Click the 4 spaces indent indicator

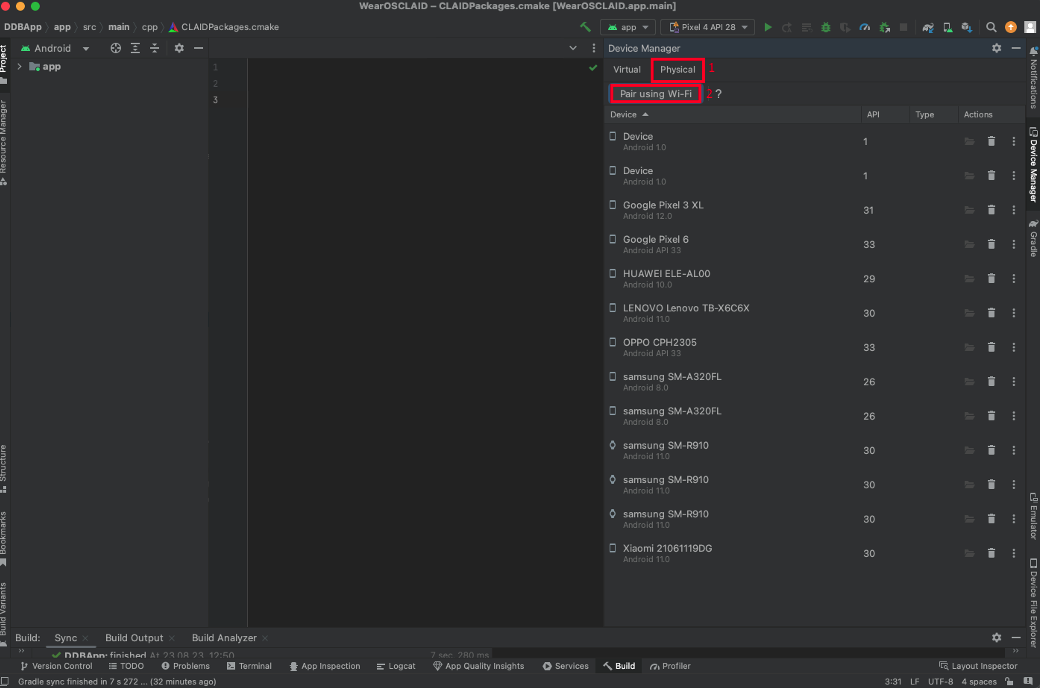tap(979, 681)
